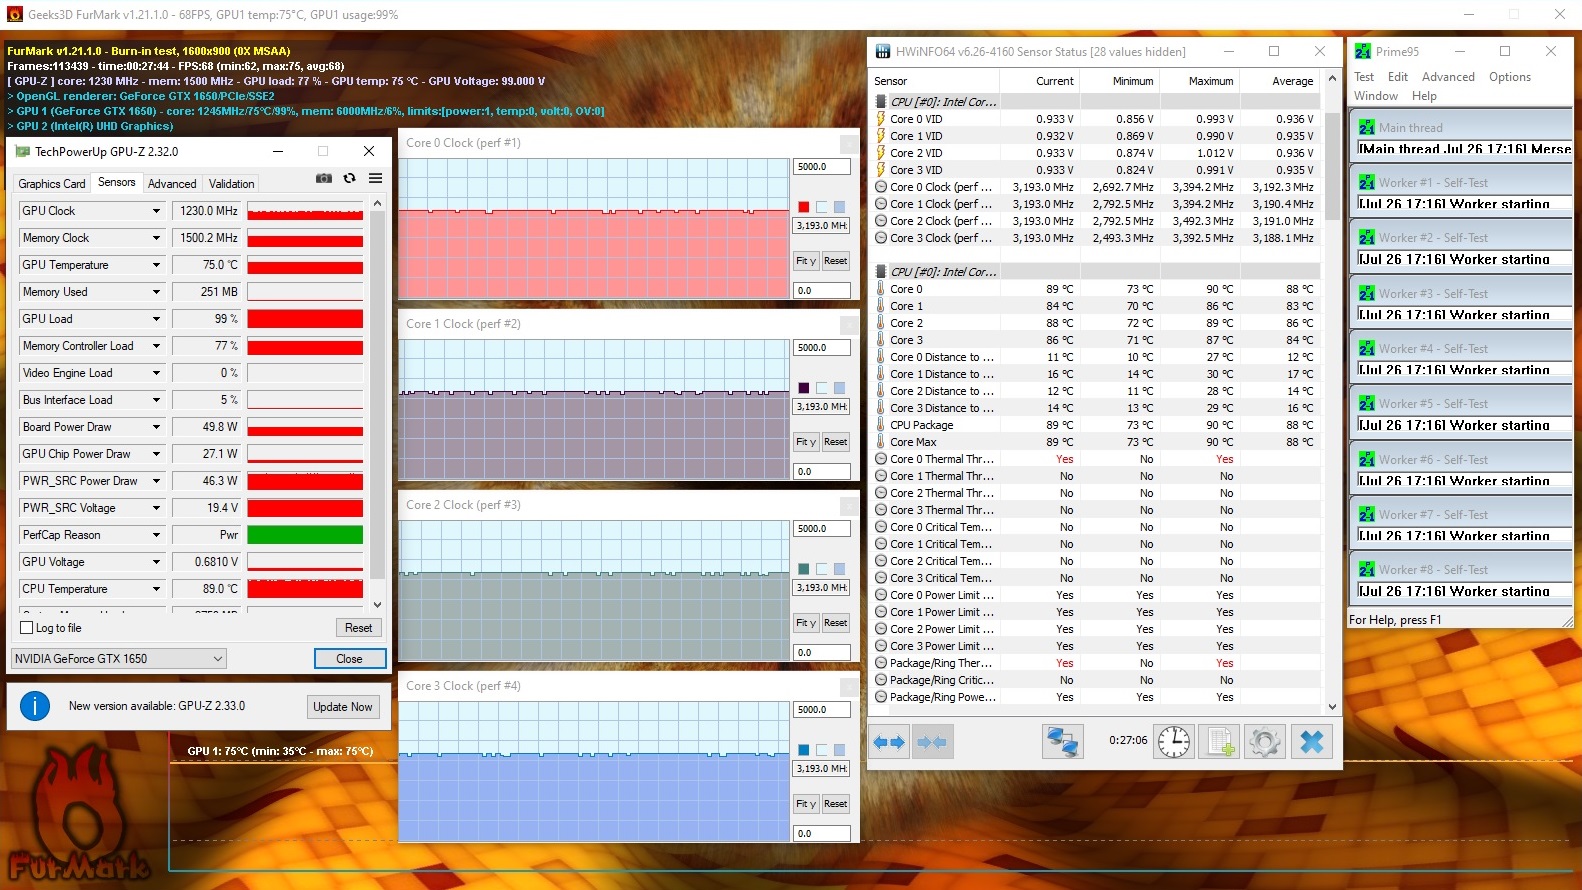Toggle white checkbox in Core 2 Clock graph

click(821, 569)
